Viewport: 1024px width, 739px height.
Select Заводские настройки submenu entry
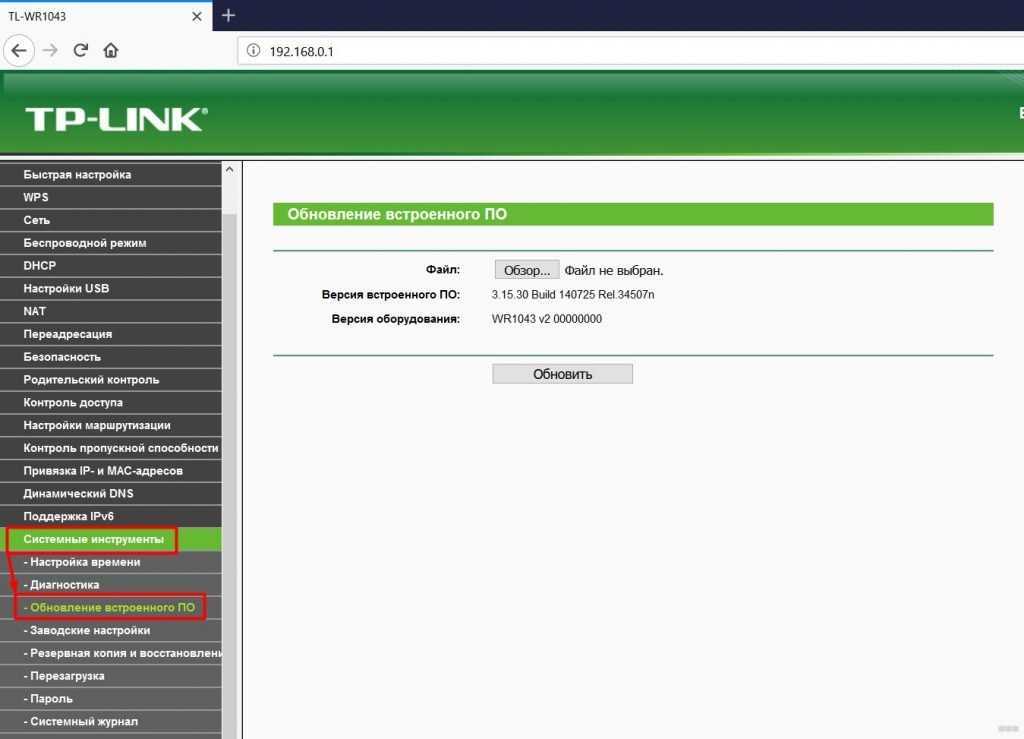click(90, 631)
